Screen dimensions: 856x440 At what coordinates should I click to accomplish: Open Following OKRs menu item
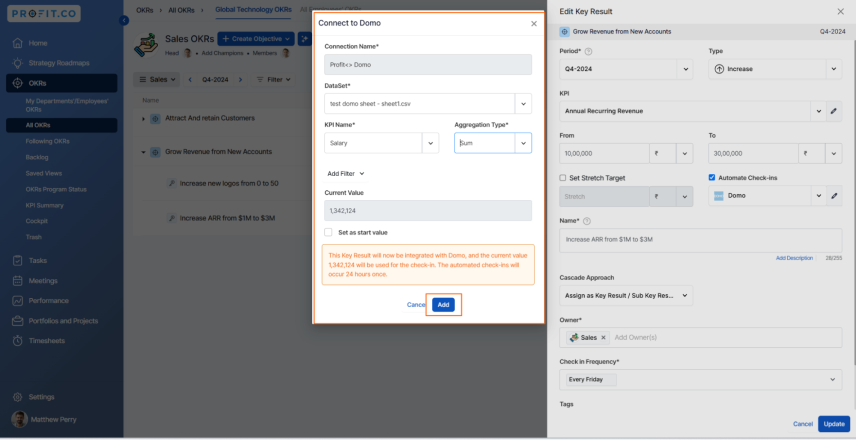47,141
